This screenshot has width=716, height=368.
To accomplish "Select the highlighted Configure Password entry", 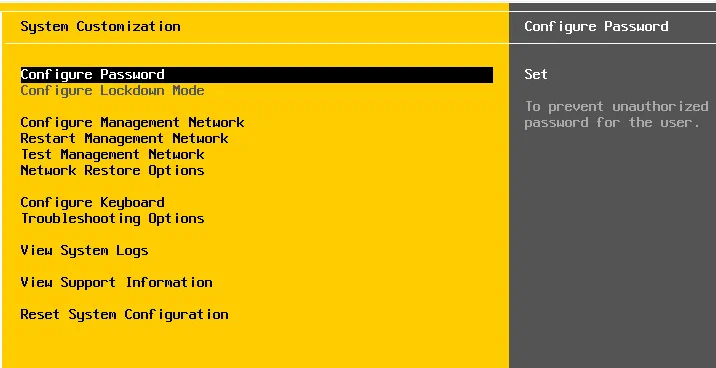I will (x=257, y=74).
